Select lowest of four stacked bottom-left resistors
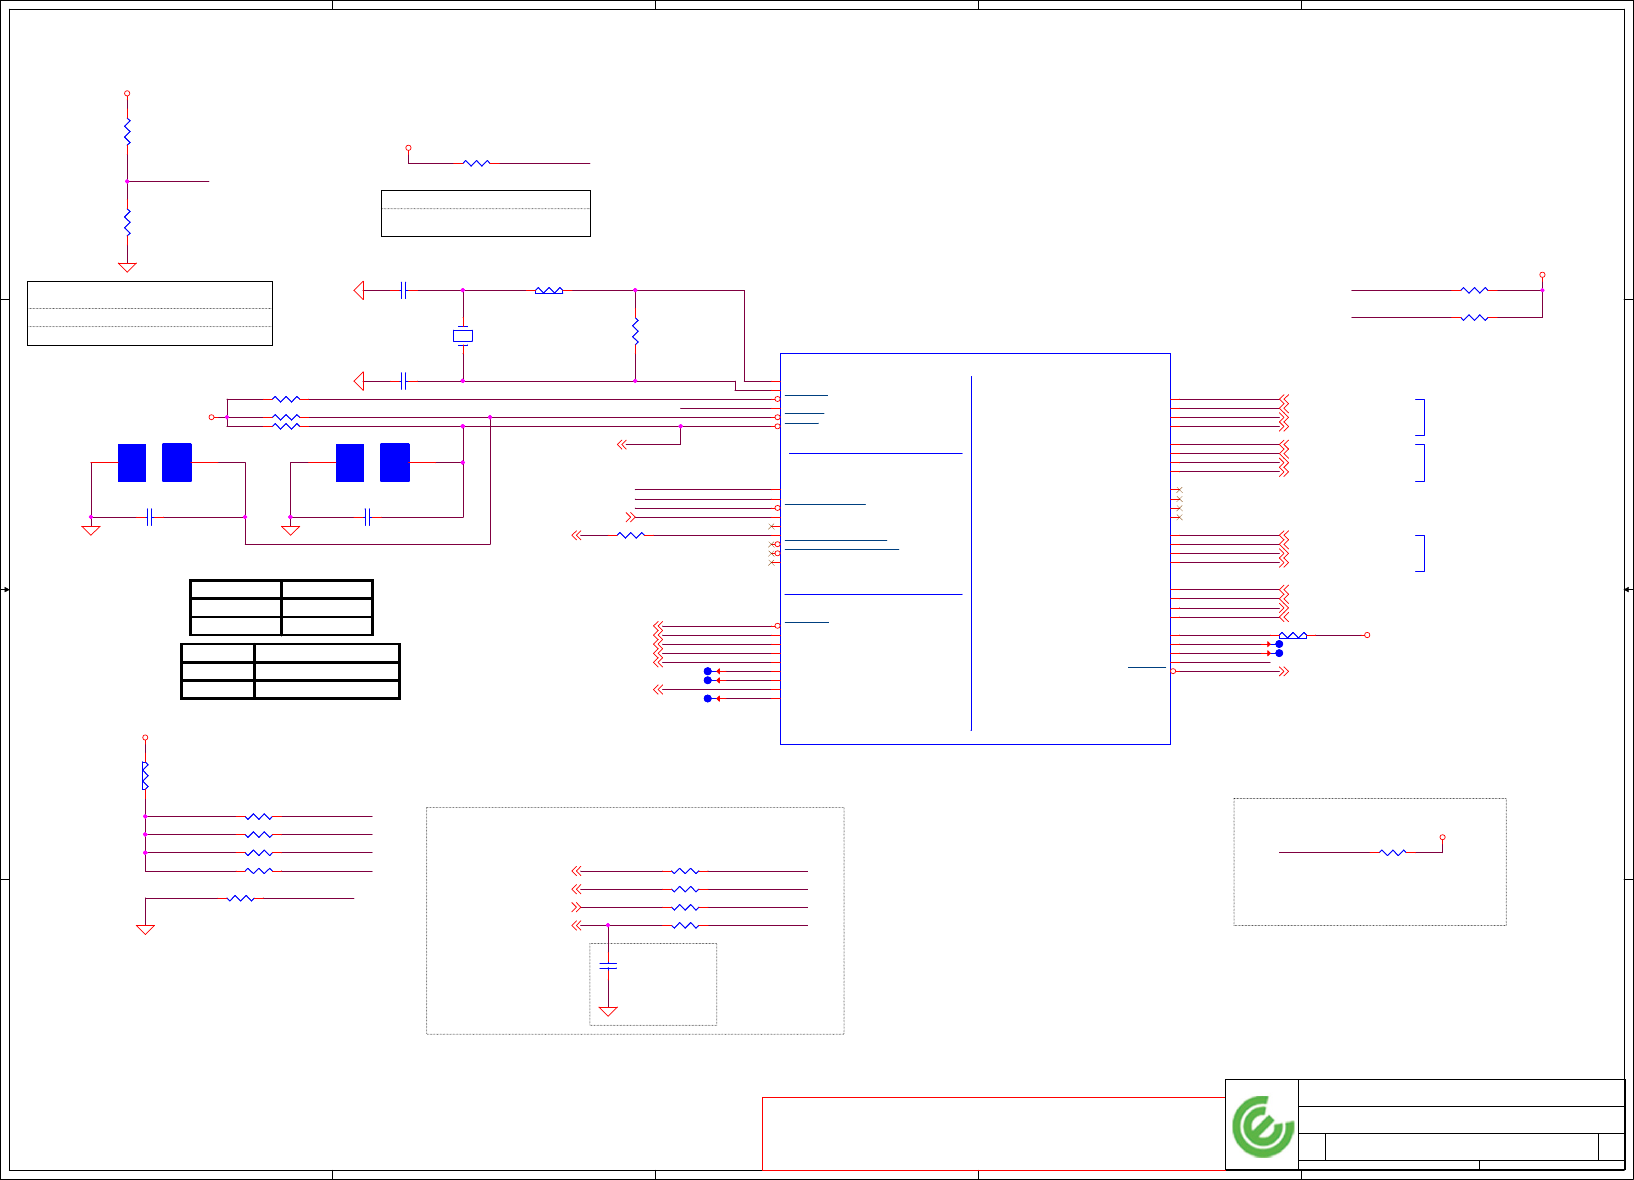Screen dimensions: 1634x1180 (x=259, y=871)
